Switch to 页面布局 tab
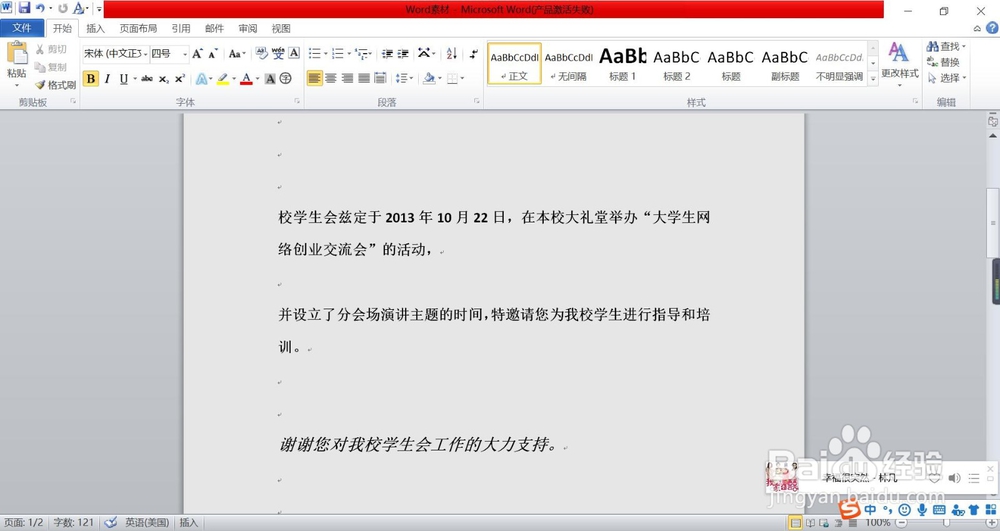The height and width of the screenshot is (531, 1000). (138, 28)
